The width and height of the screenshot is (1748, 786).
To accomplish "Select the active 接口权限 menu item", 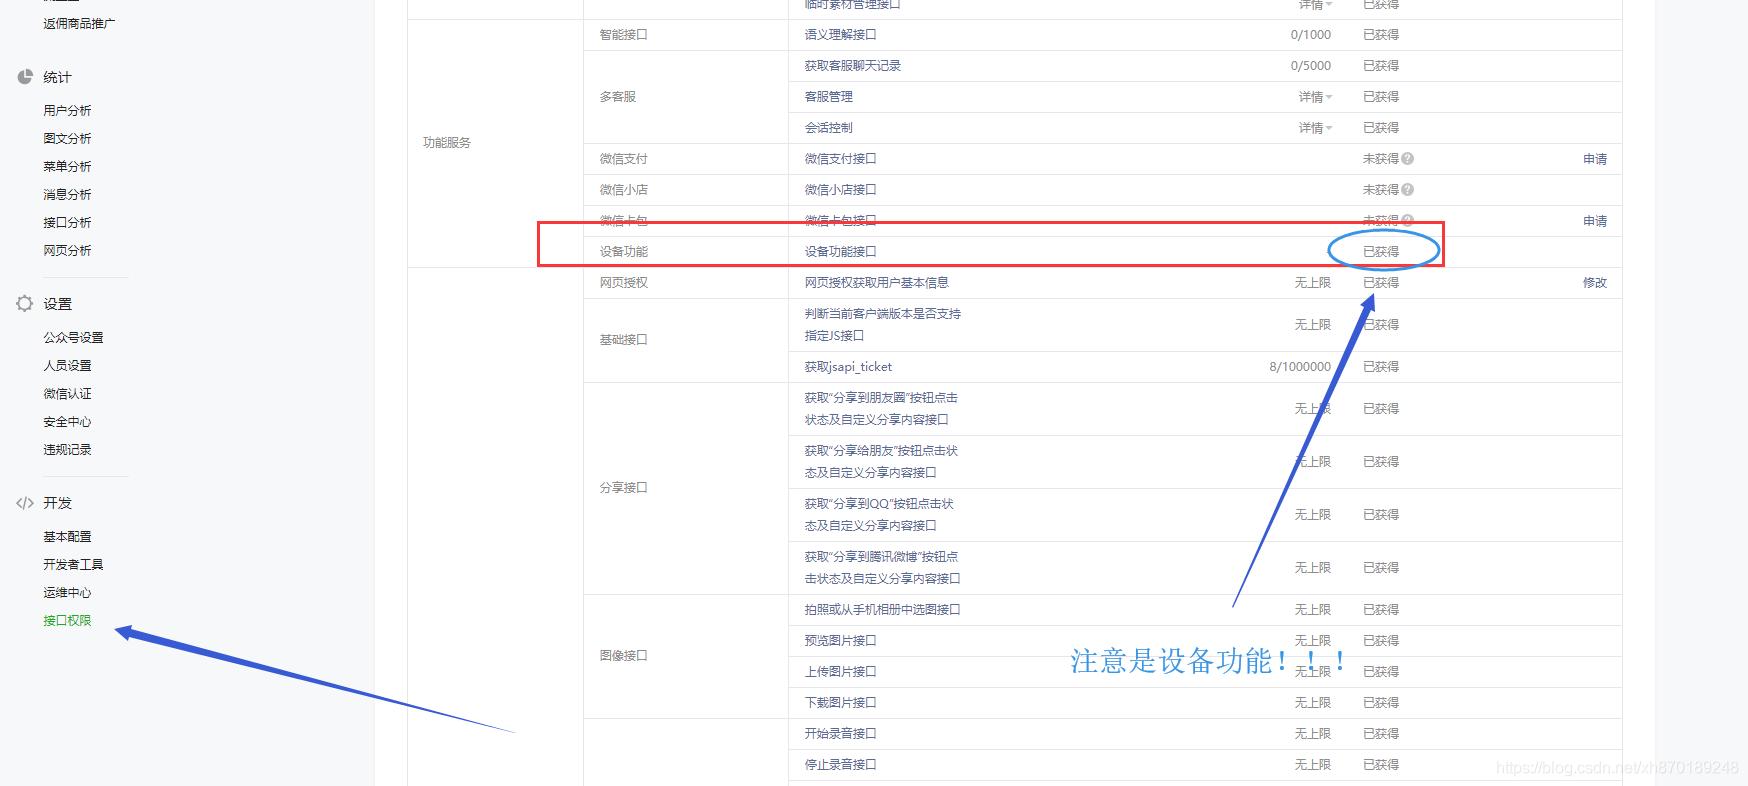I will (x=67, y=620).
